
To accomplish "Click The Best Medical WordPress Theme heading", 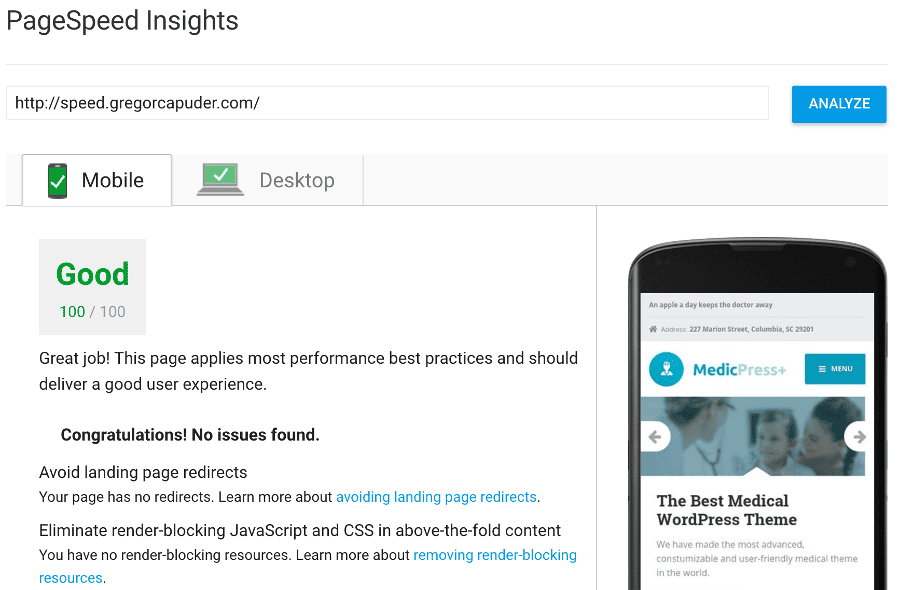I will [727, 510].
